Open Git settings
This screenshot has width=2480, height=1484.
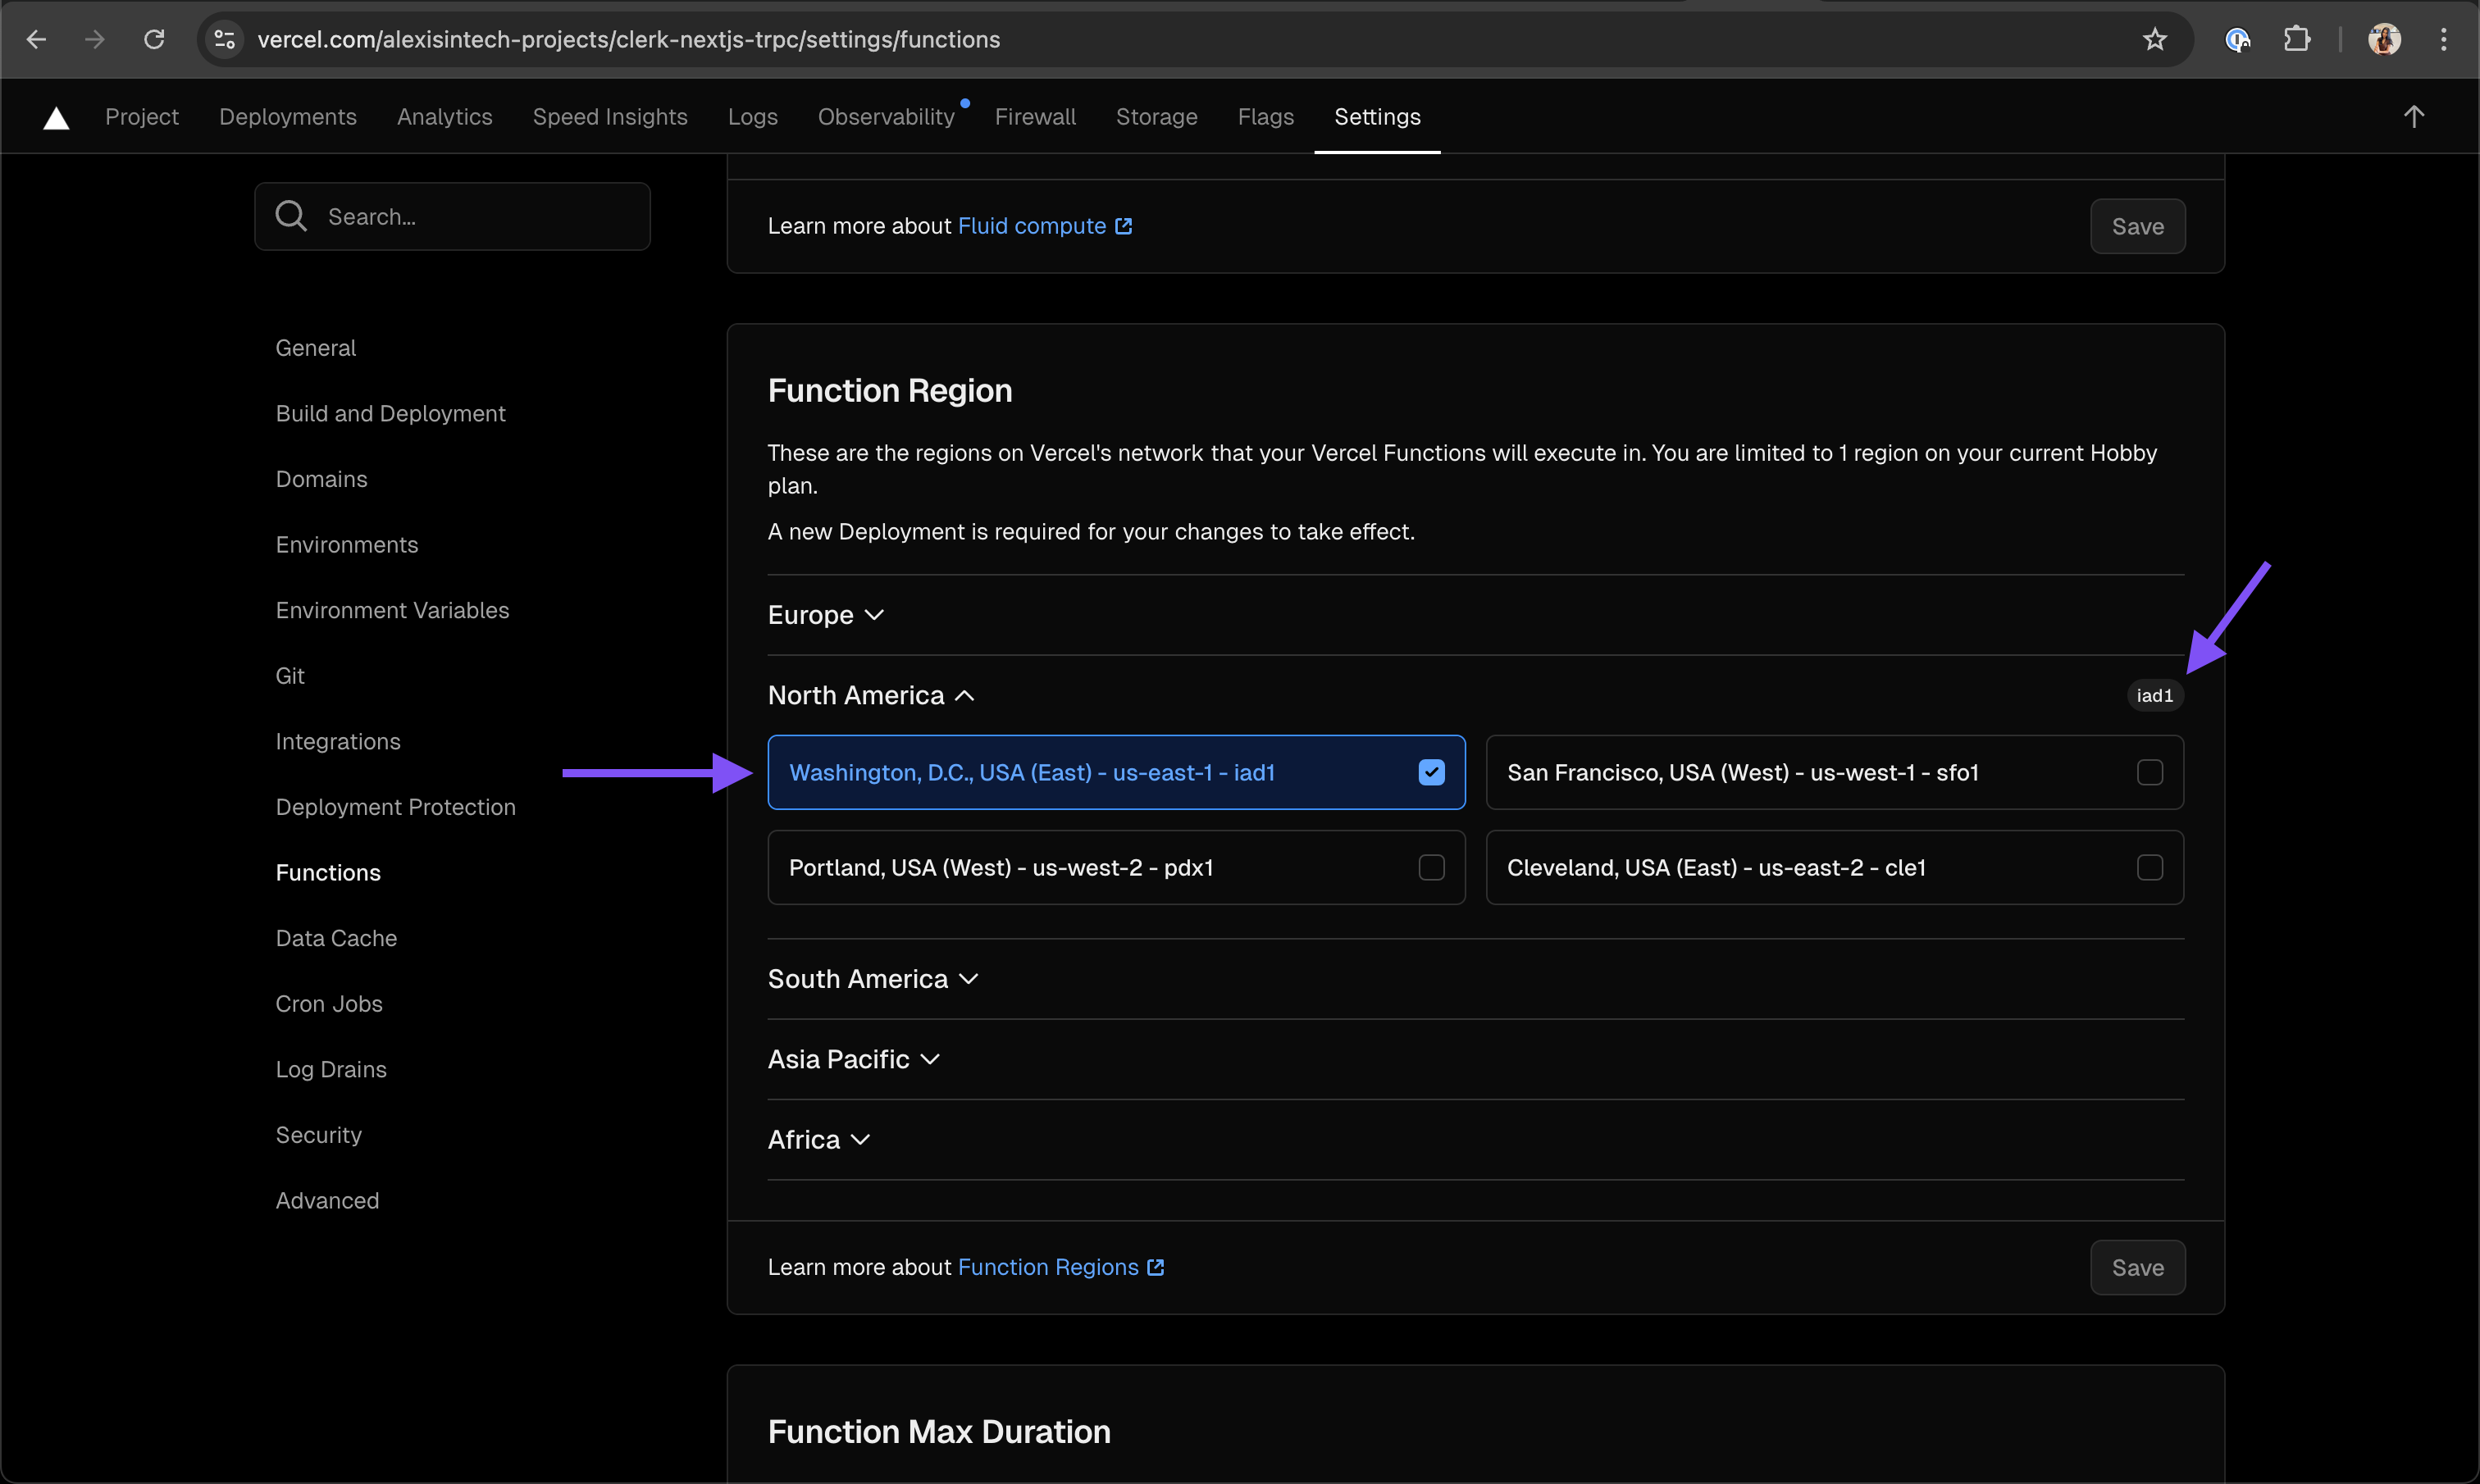tap(290, 676)
